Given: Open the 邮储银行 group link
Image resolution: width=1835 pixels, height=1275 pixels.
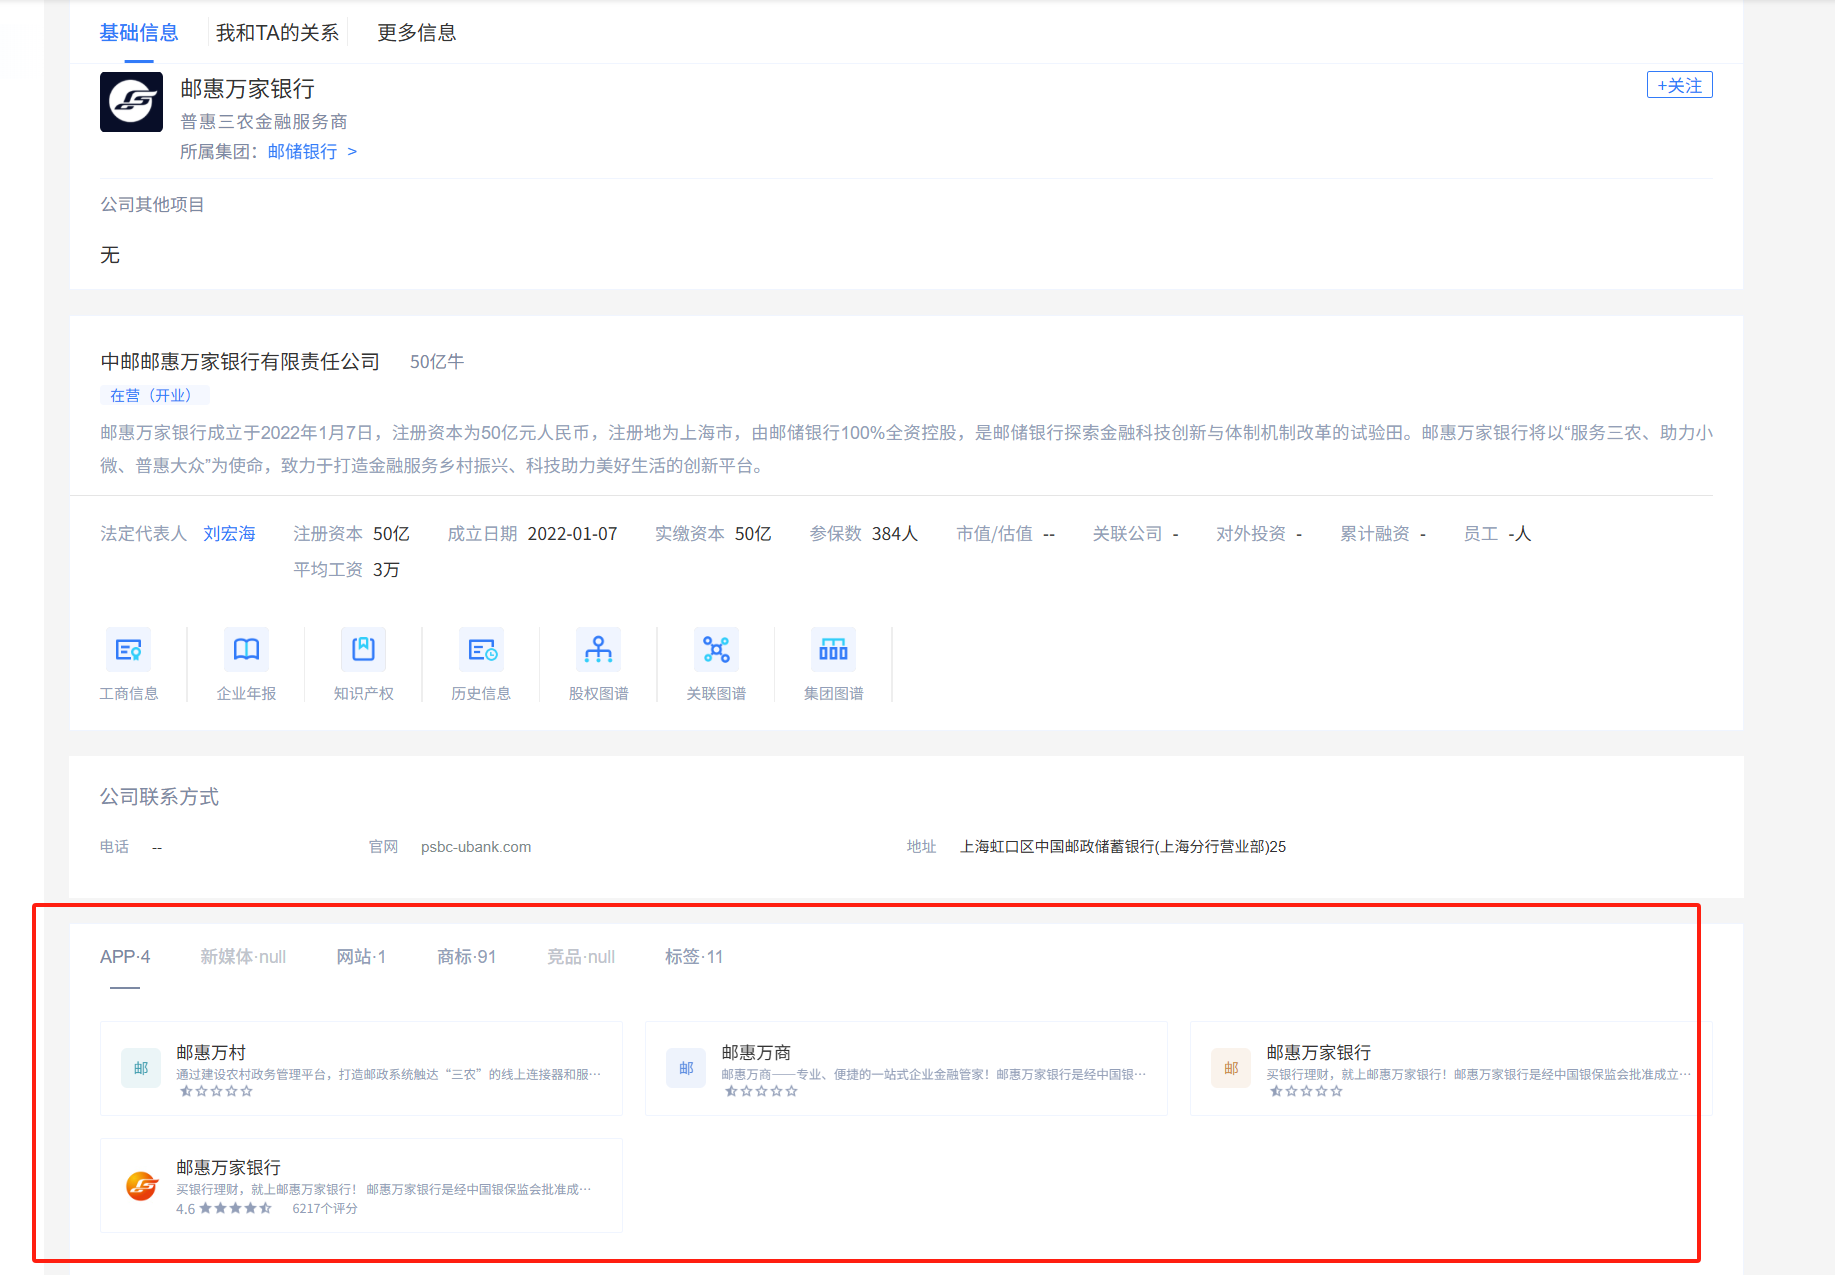Looking at the screenshot, I should (312, 152).
